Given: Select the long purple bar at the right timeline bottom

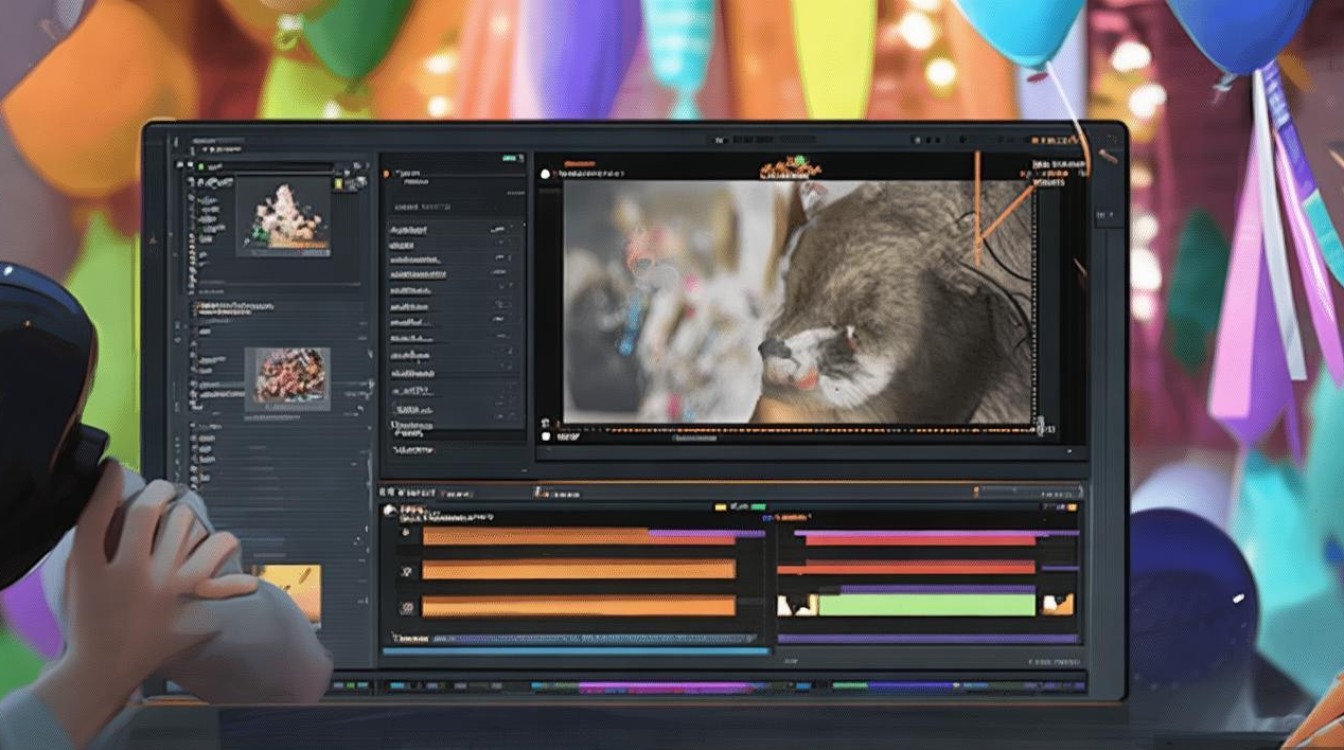Looking at the screenshot, I should [x=928, y=638].
